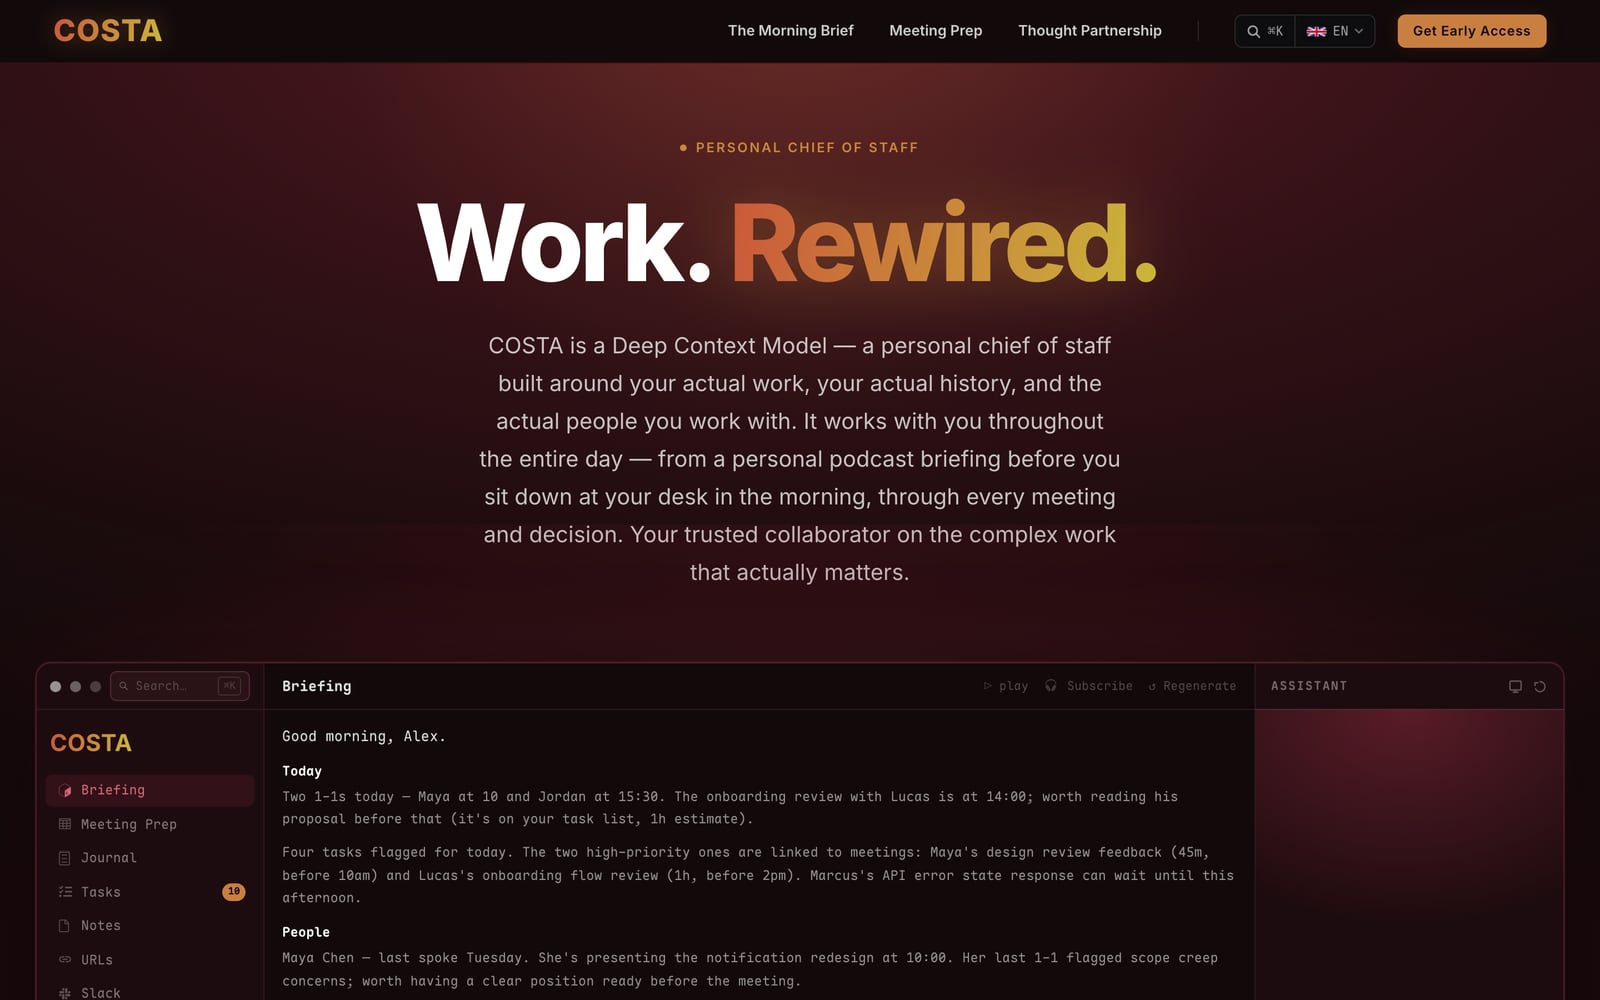Click the "Good morning, Alex." greeting
The height and width of the screenshot is (1000, 1600).
coord(364,736)
